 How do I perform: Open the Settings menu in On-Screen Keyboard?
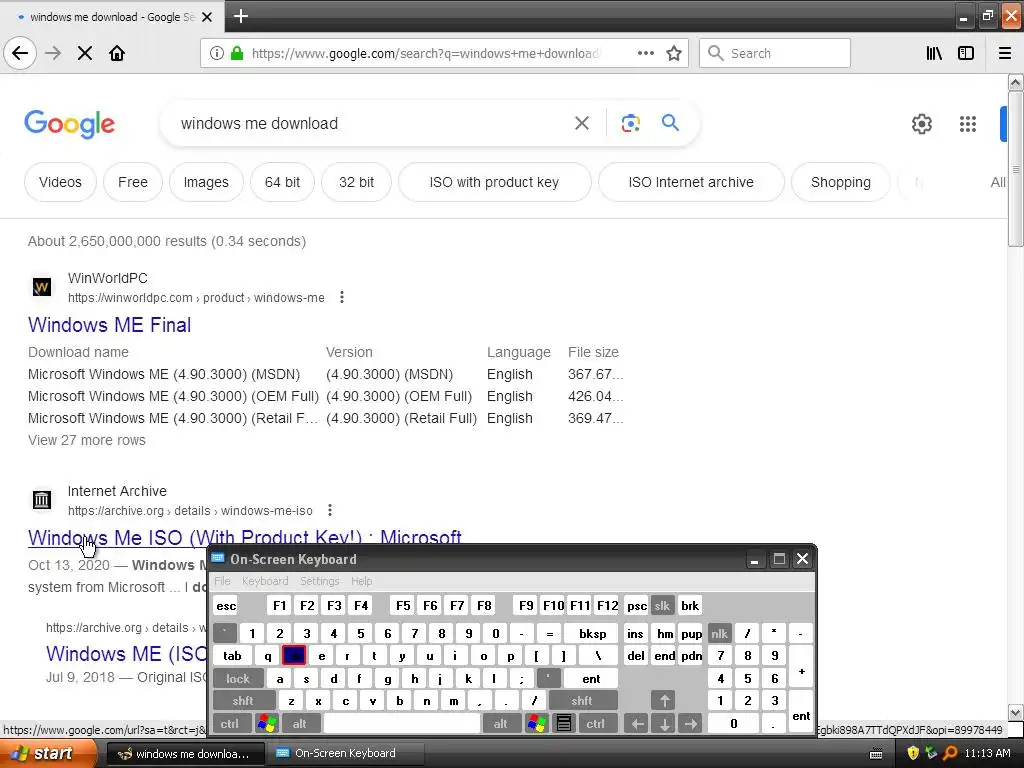(x=320, y=581)
